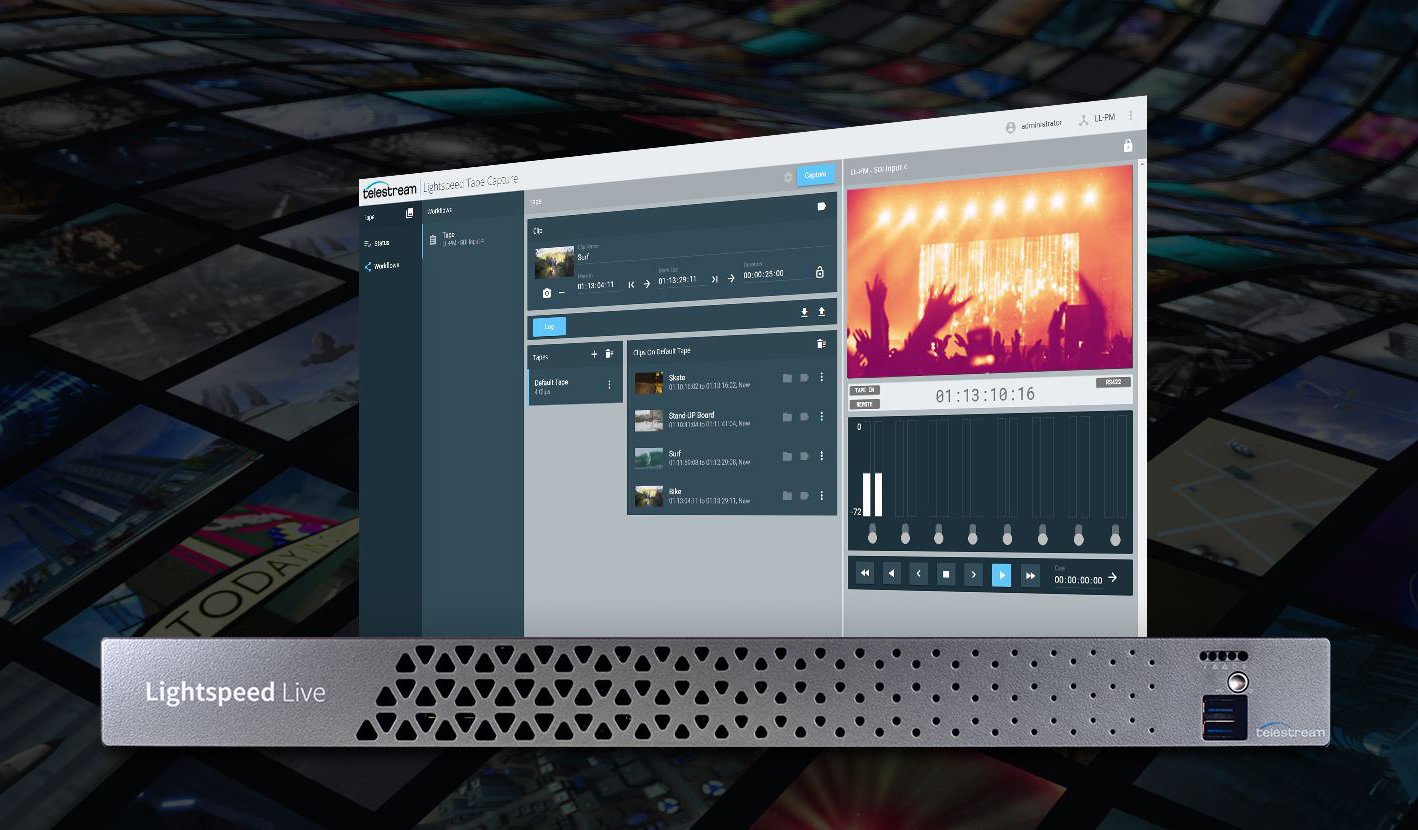
Task: Delete all clips on Default Tape
Action: click(x=821, y=344)
